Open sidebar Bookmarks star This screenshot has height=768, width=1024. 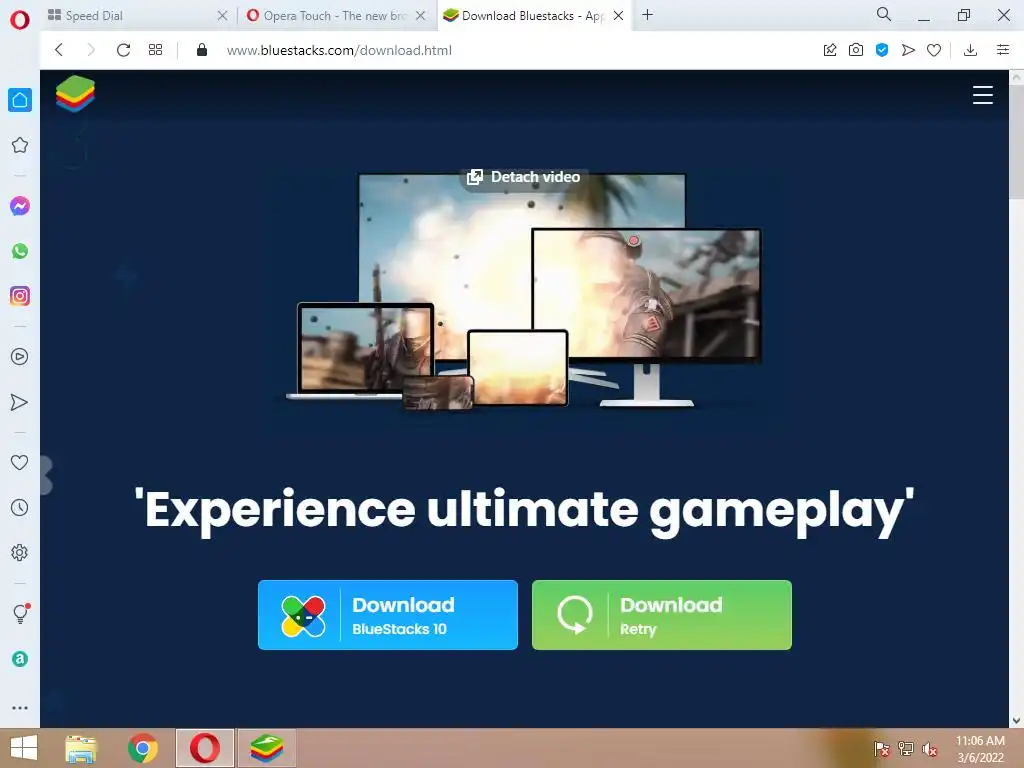(x=20, y=145)
